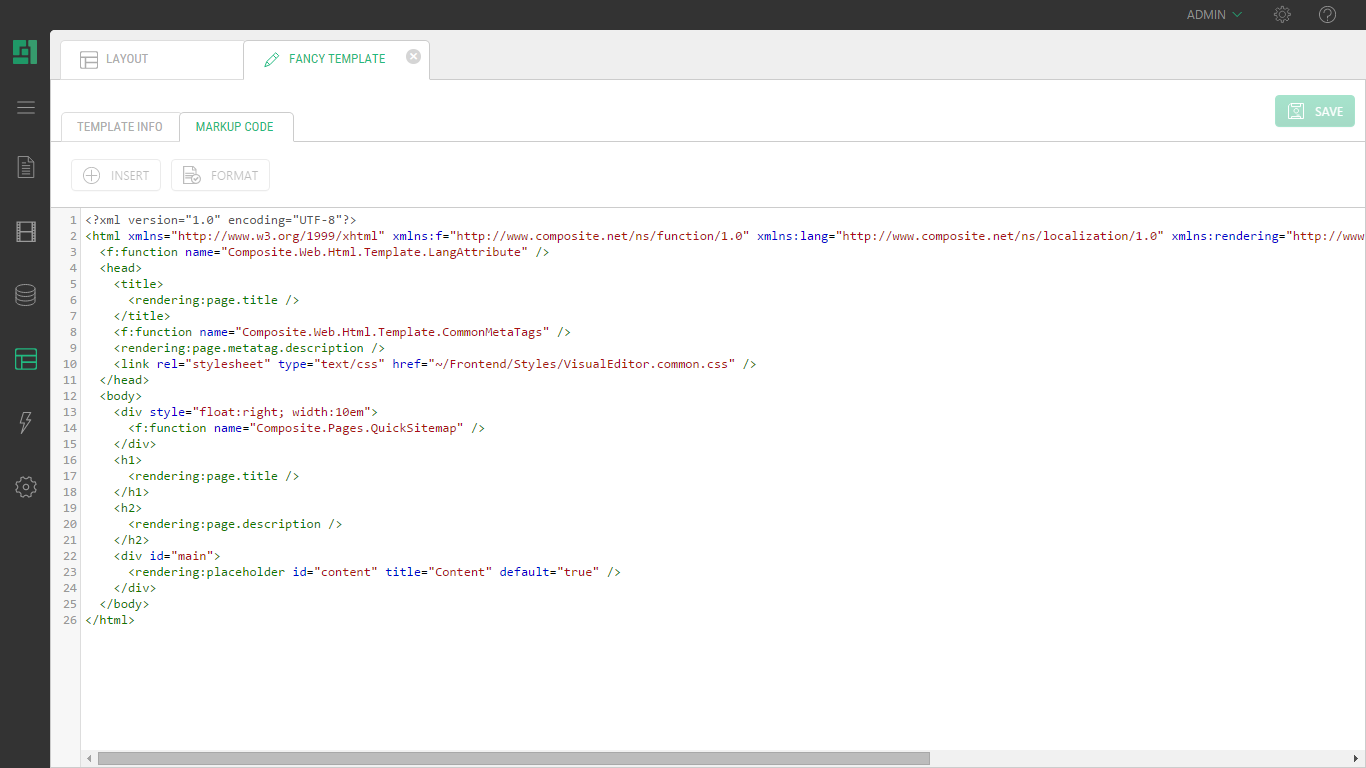Click the 'Composite.Pages.QuickSitemap' text in line 14
Screen dimensions: 1366x768
[360, 428]
